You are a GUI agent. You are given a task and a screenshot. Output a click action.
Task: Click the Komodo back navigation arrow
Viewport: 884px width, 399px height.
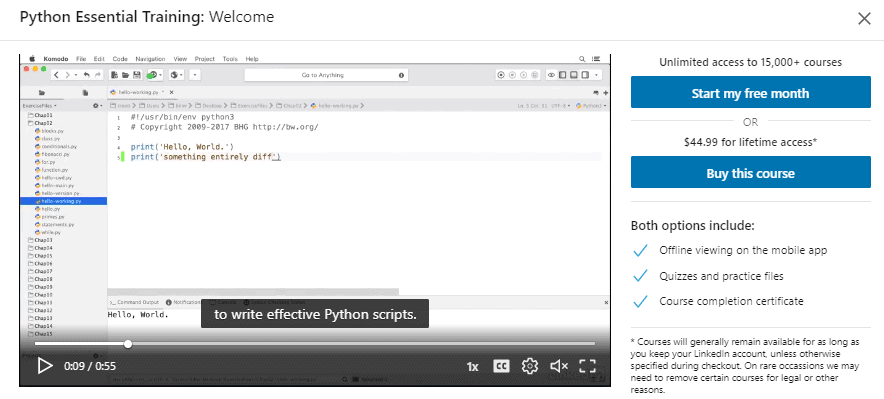click(57, 75)
